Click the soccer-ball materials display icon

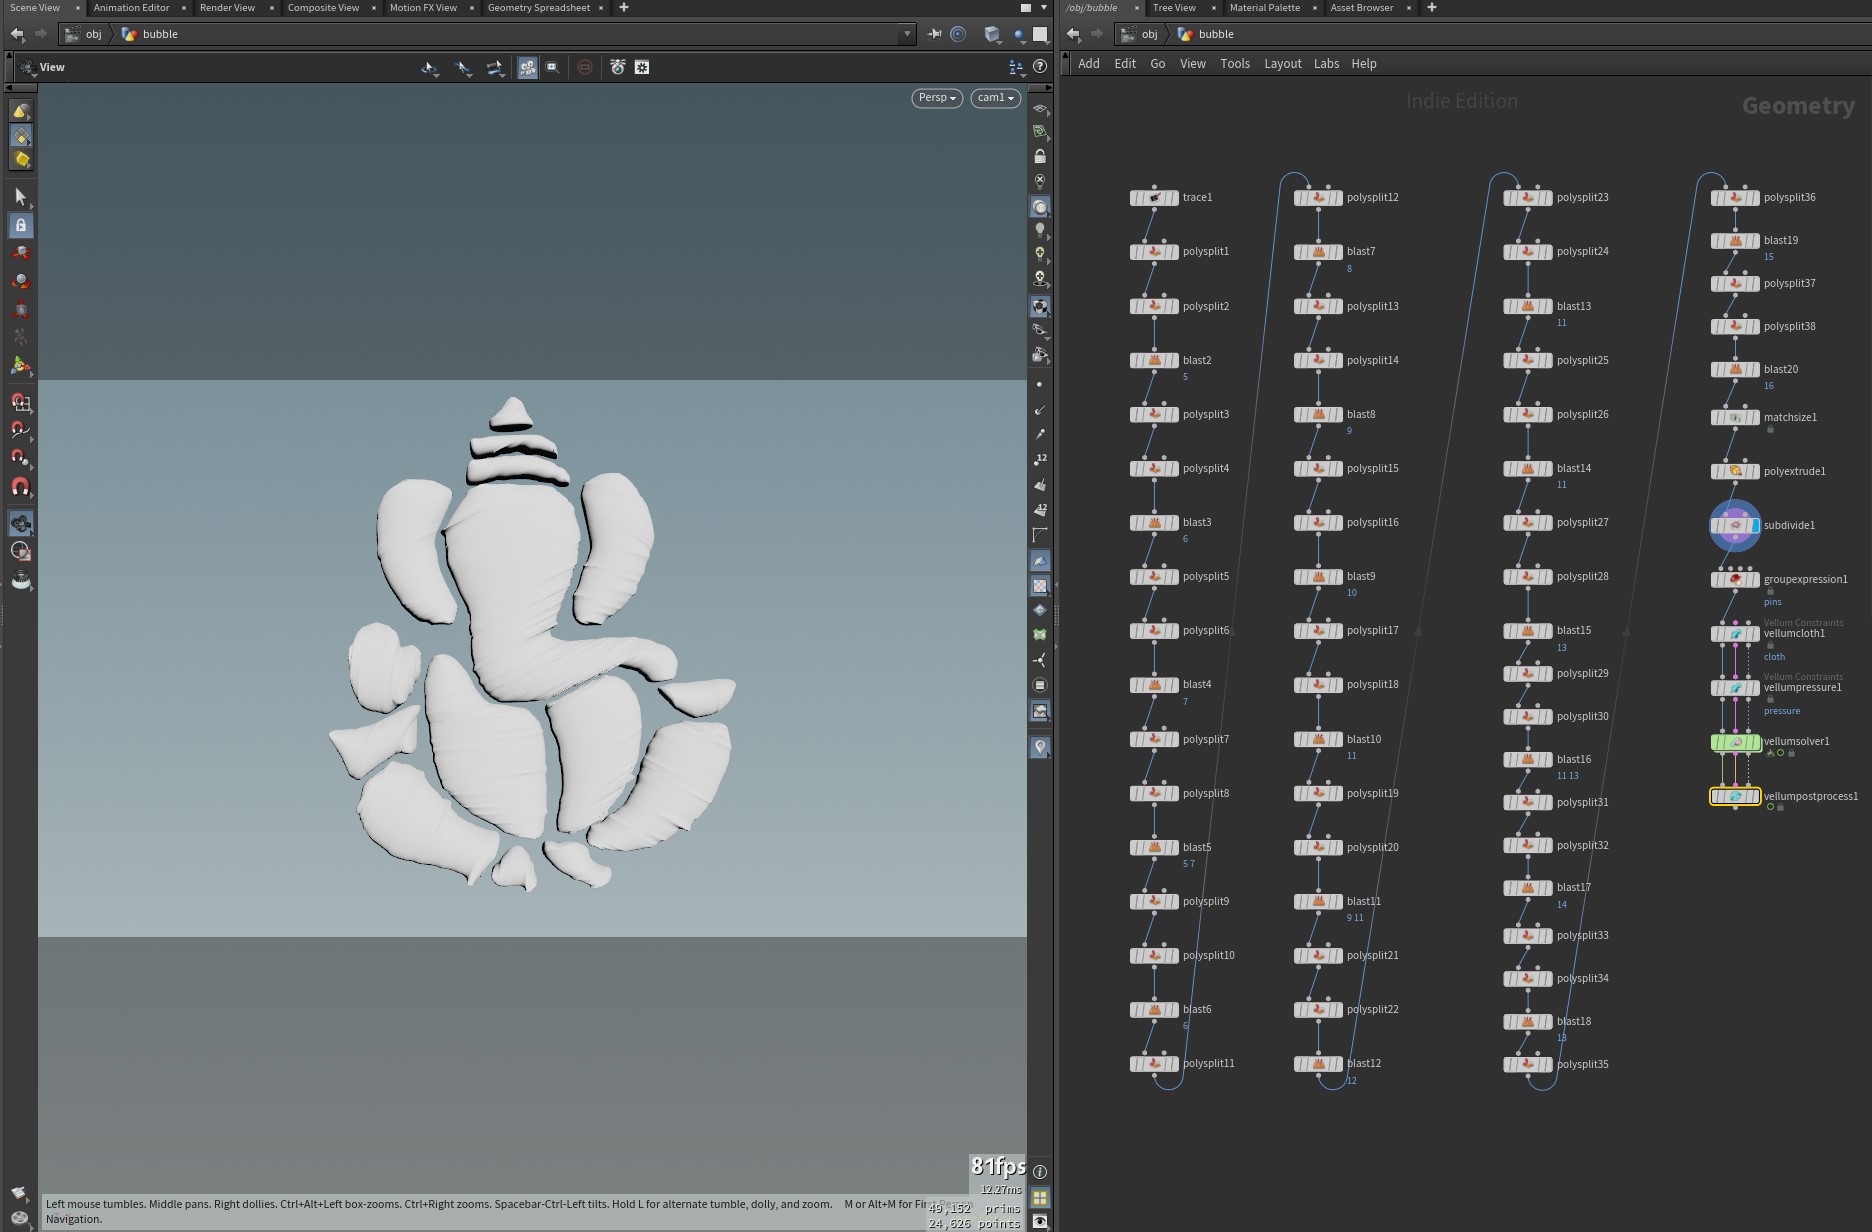[x=1040, y=307]
